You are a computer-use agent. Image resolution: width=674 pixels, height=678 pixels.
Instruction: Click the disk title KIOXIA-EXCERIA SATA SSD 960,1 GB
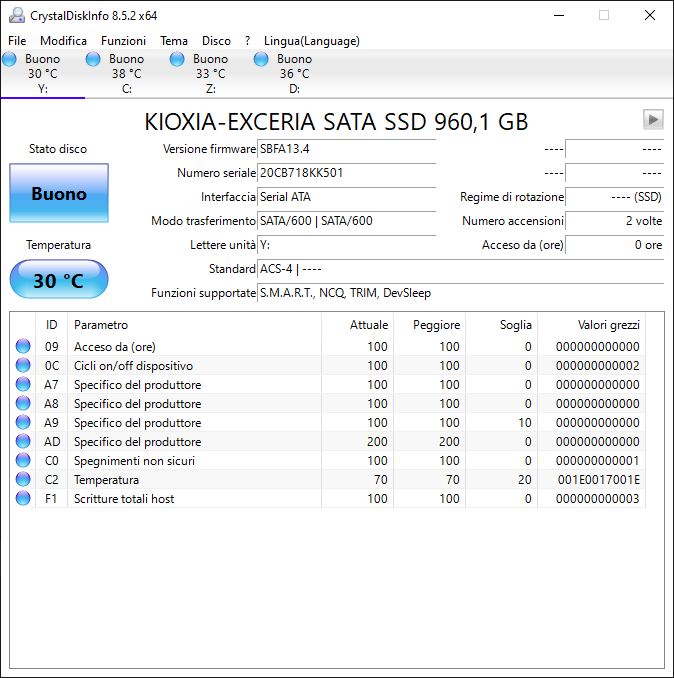pos(336,122)
